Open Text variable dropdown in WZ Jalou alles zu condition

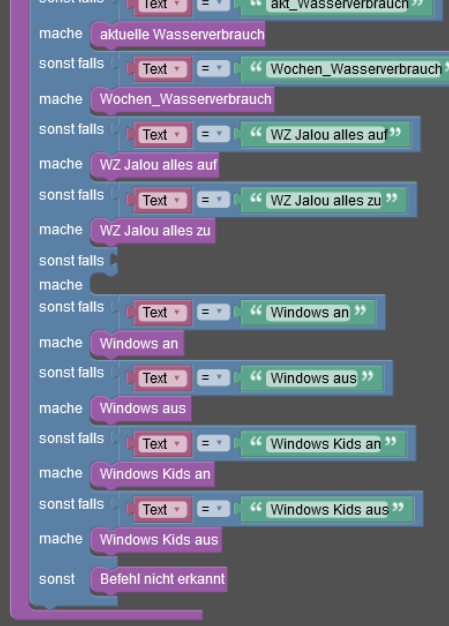(163, 200)
